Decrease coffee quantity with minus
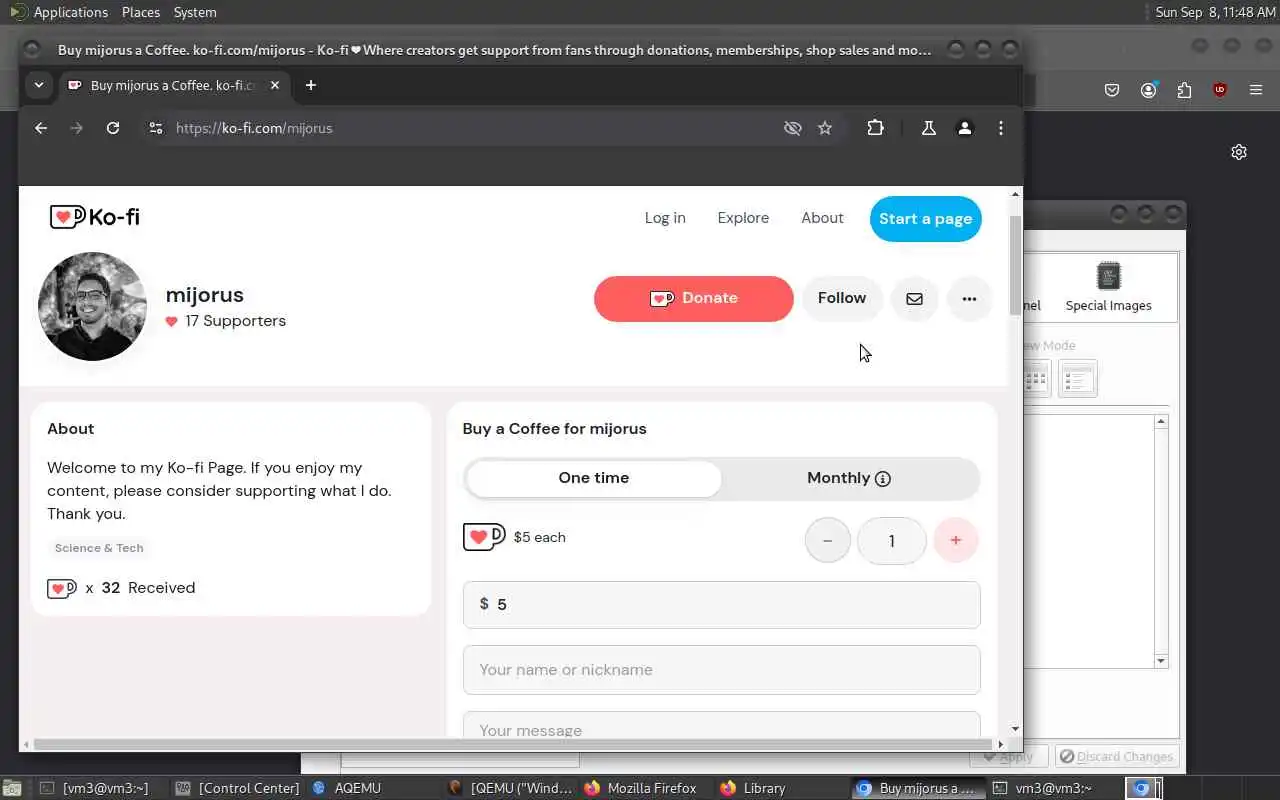1280x800 pixels. [x=828, y=540]
